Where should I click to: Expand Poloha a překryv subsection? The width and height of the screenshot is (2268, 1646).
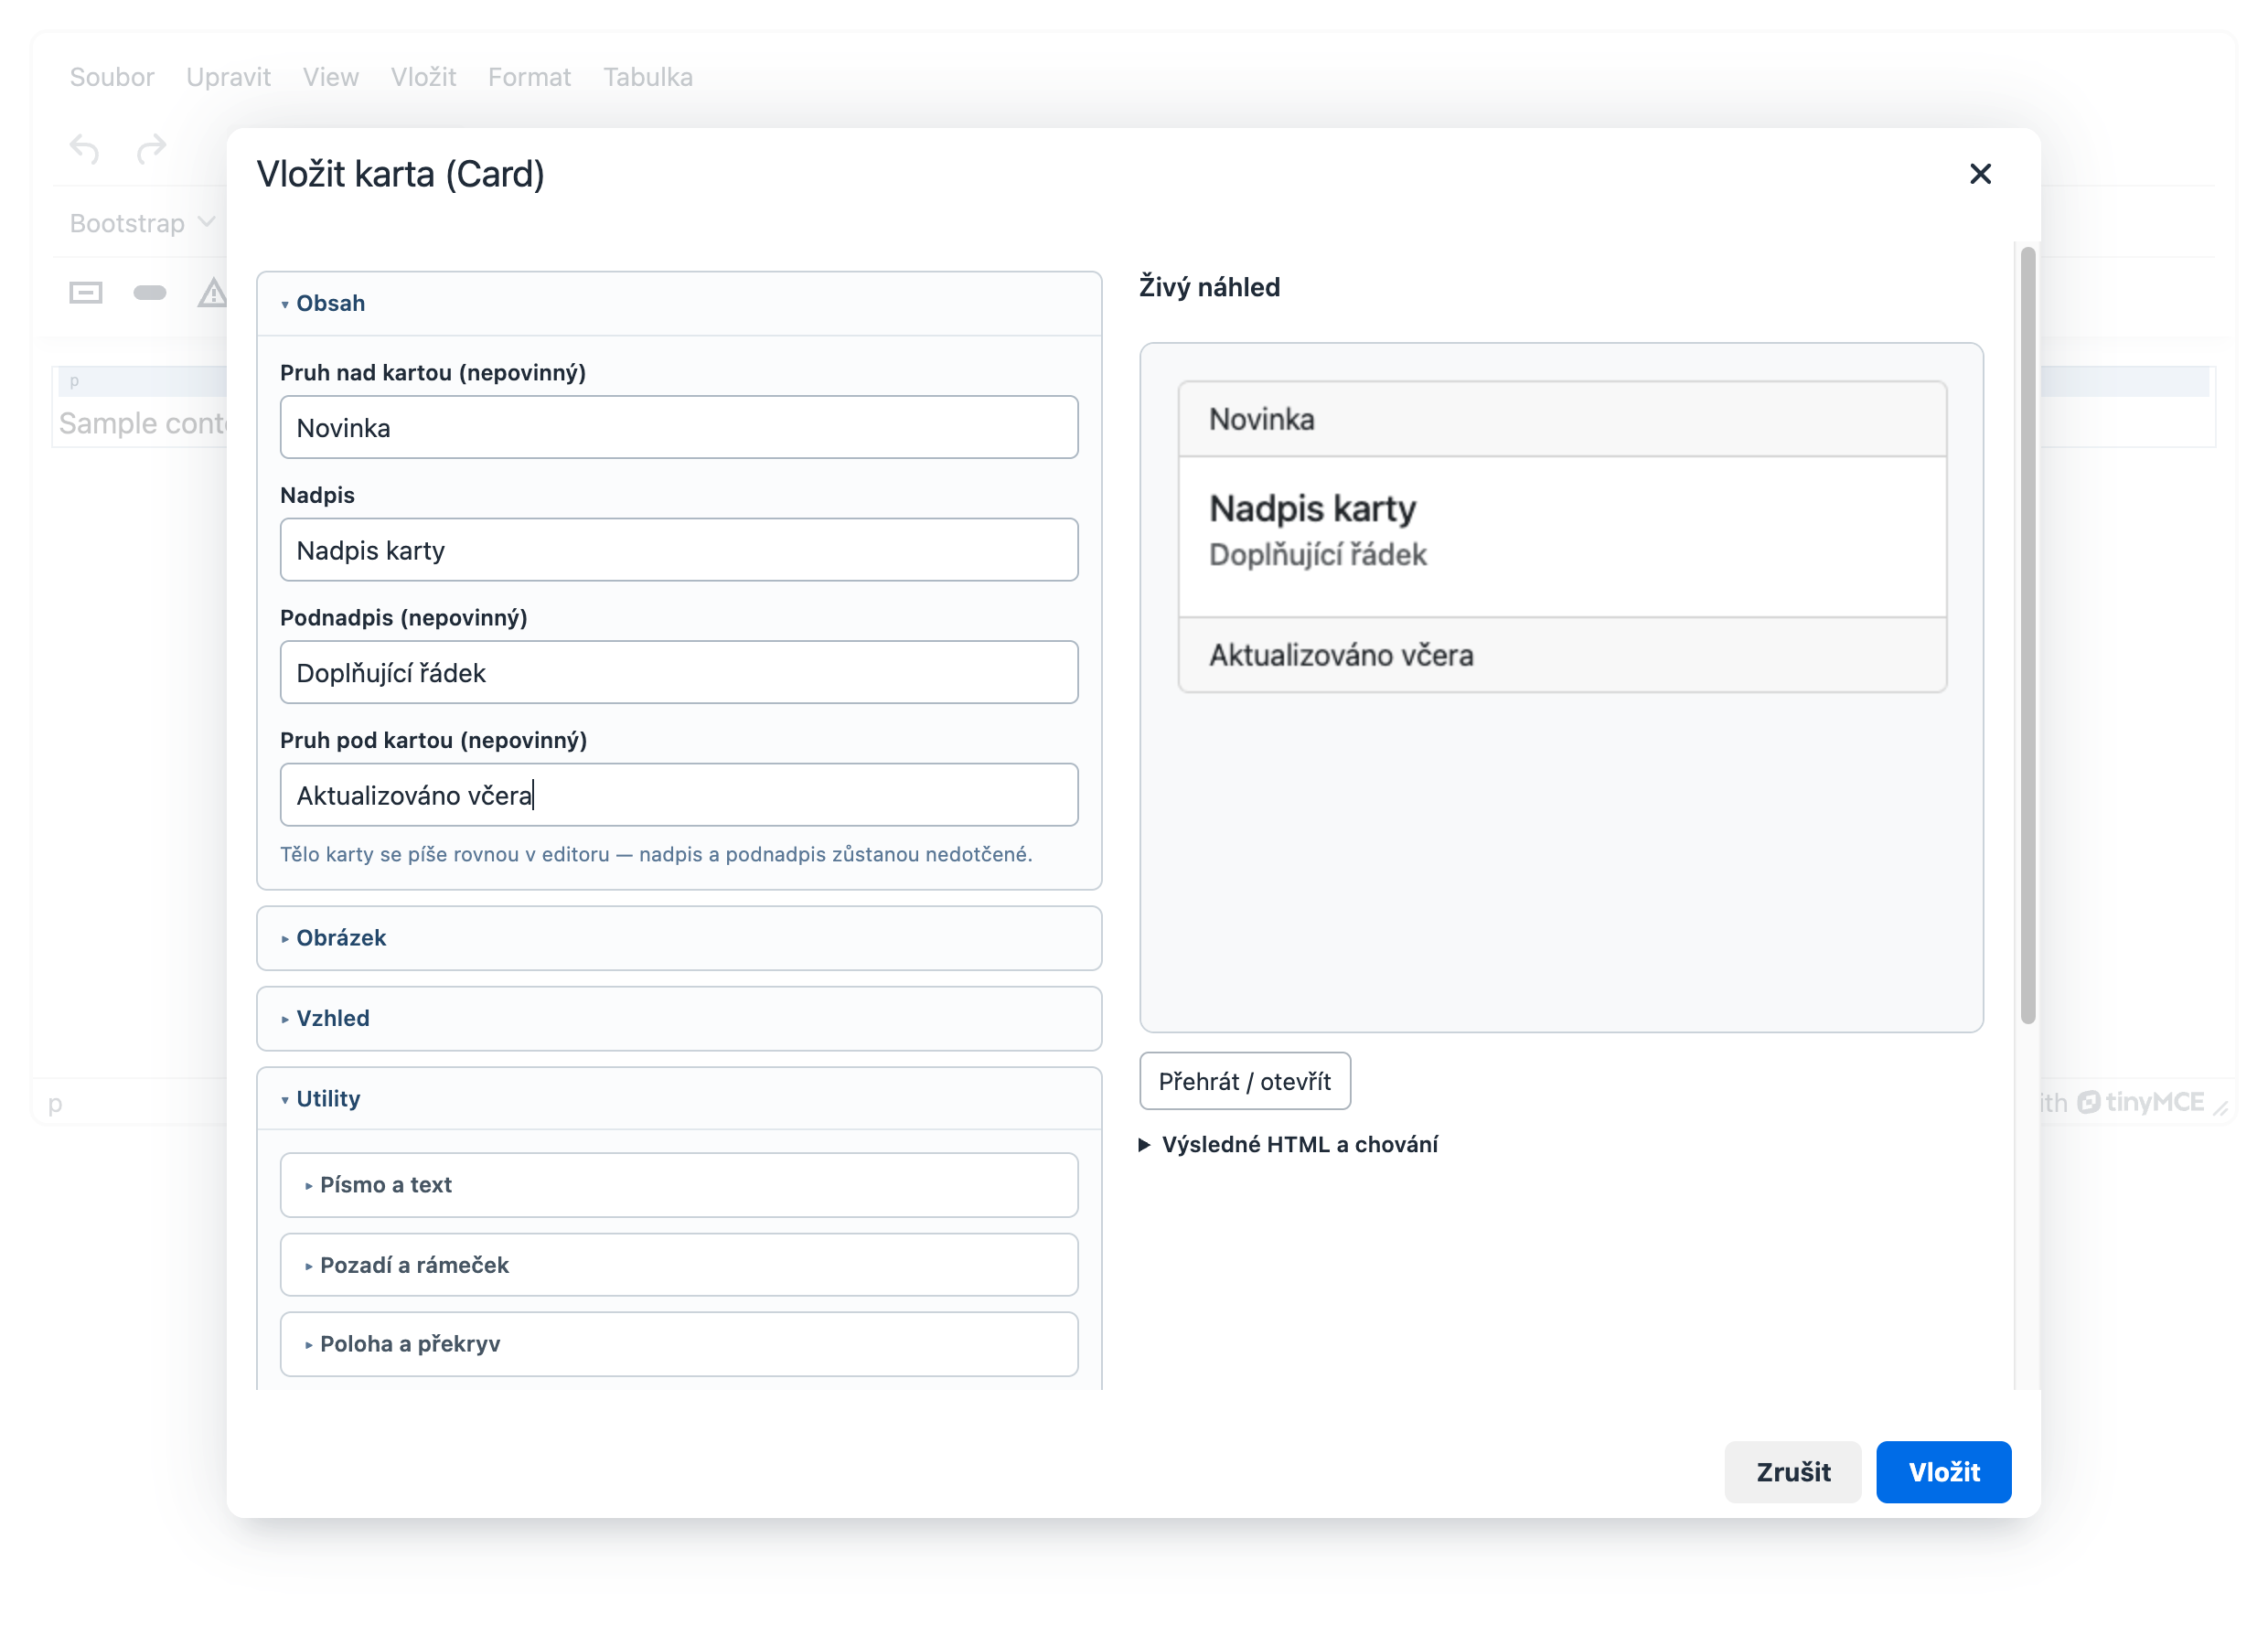click(x=679, y=1344)
